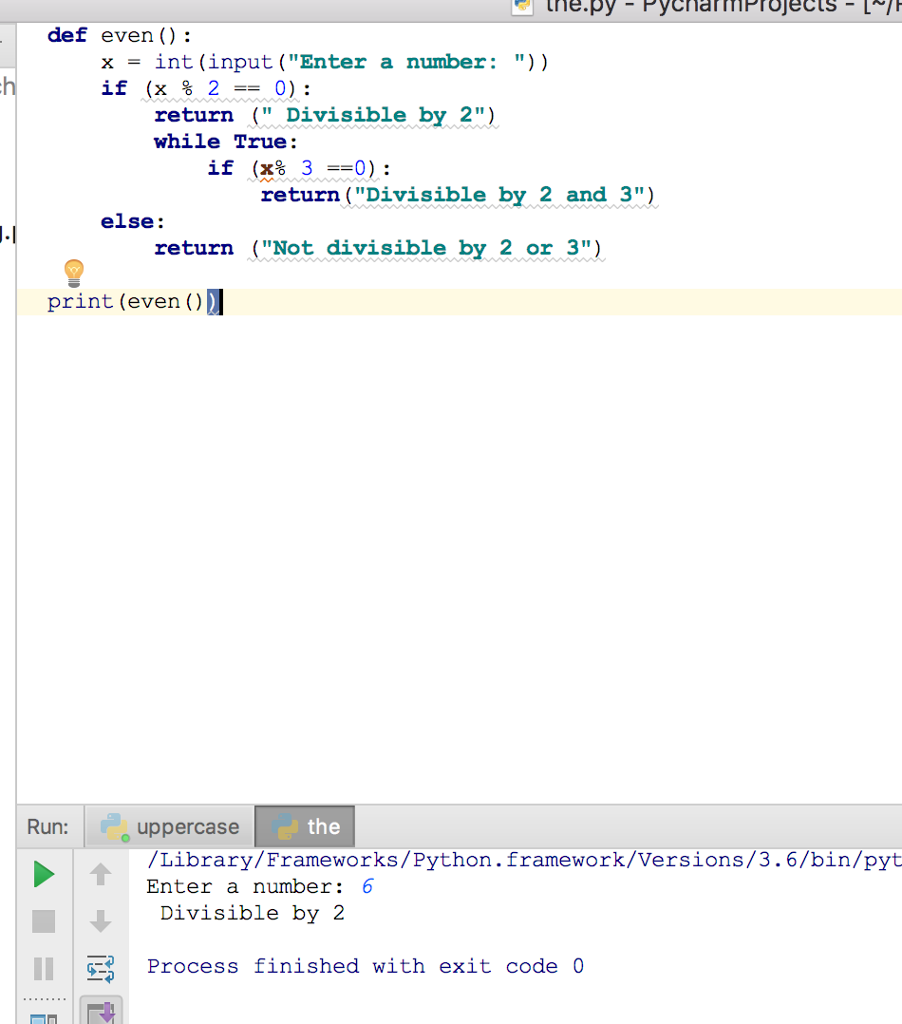The height and width of the screenshot is (1024, 902).
Task: Select the entered number 6 in console
Action: 366,887
